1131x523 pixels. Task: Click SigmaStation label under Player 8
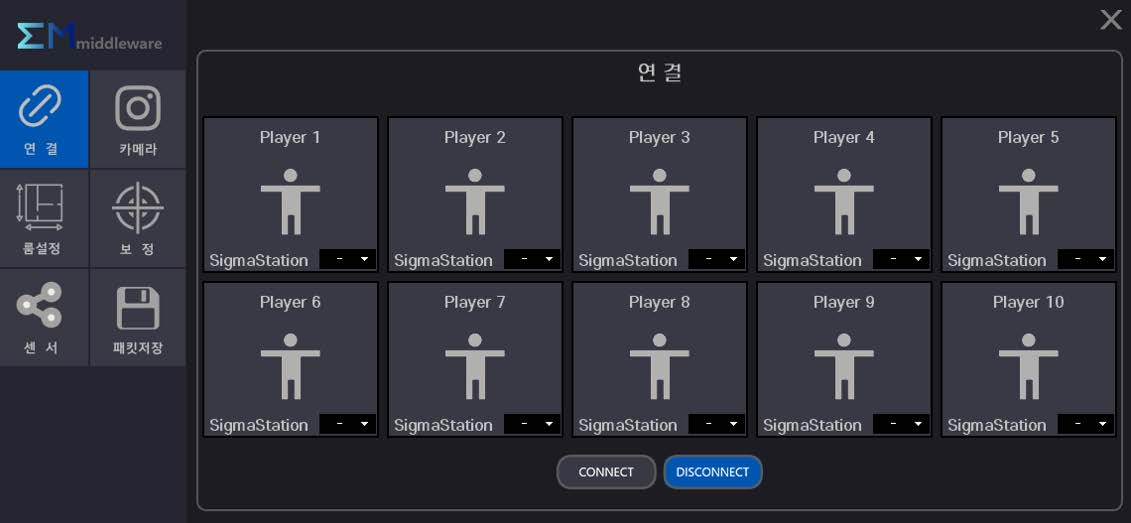[x=628, y=425]
